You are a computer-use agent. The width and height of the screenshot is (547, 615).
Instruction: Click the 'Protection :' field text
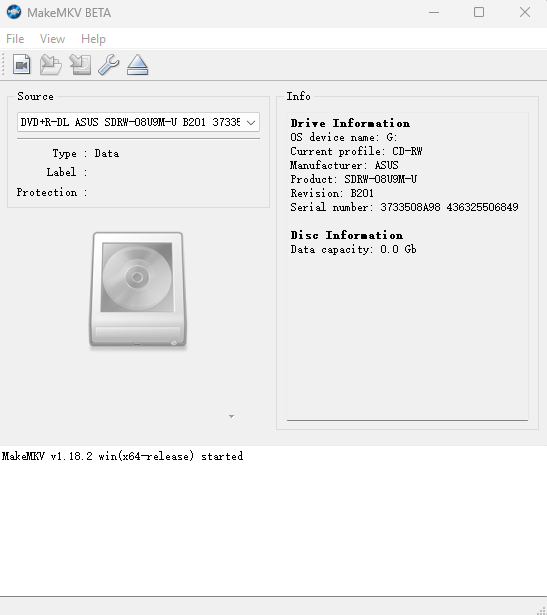point(52,192)
